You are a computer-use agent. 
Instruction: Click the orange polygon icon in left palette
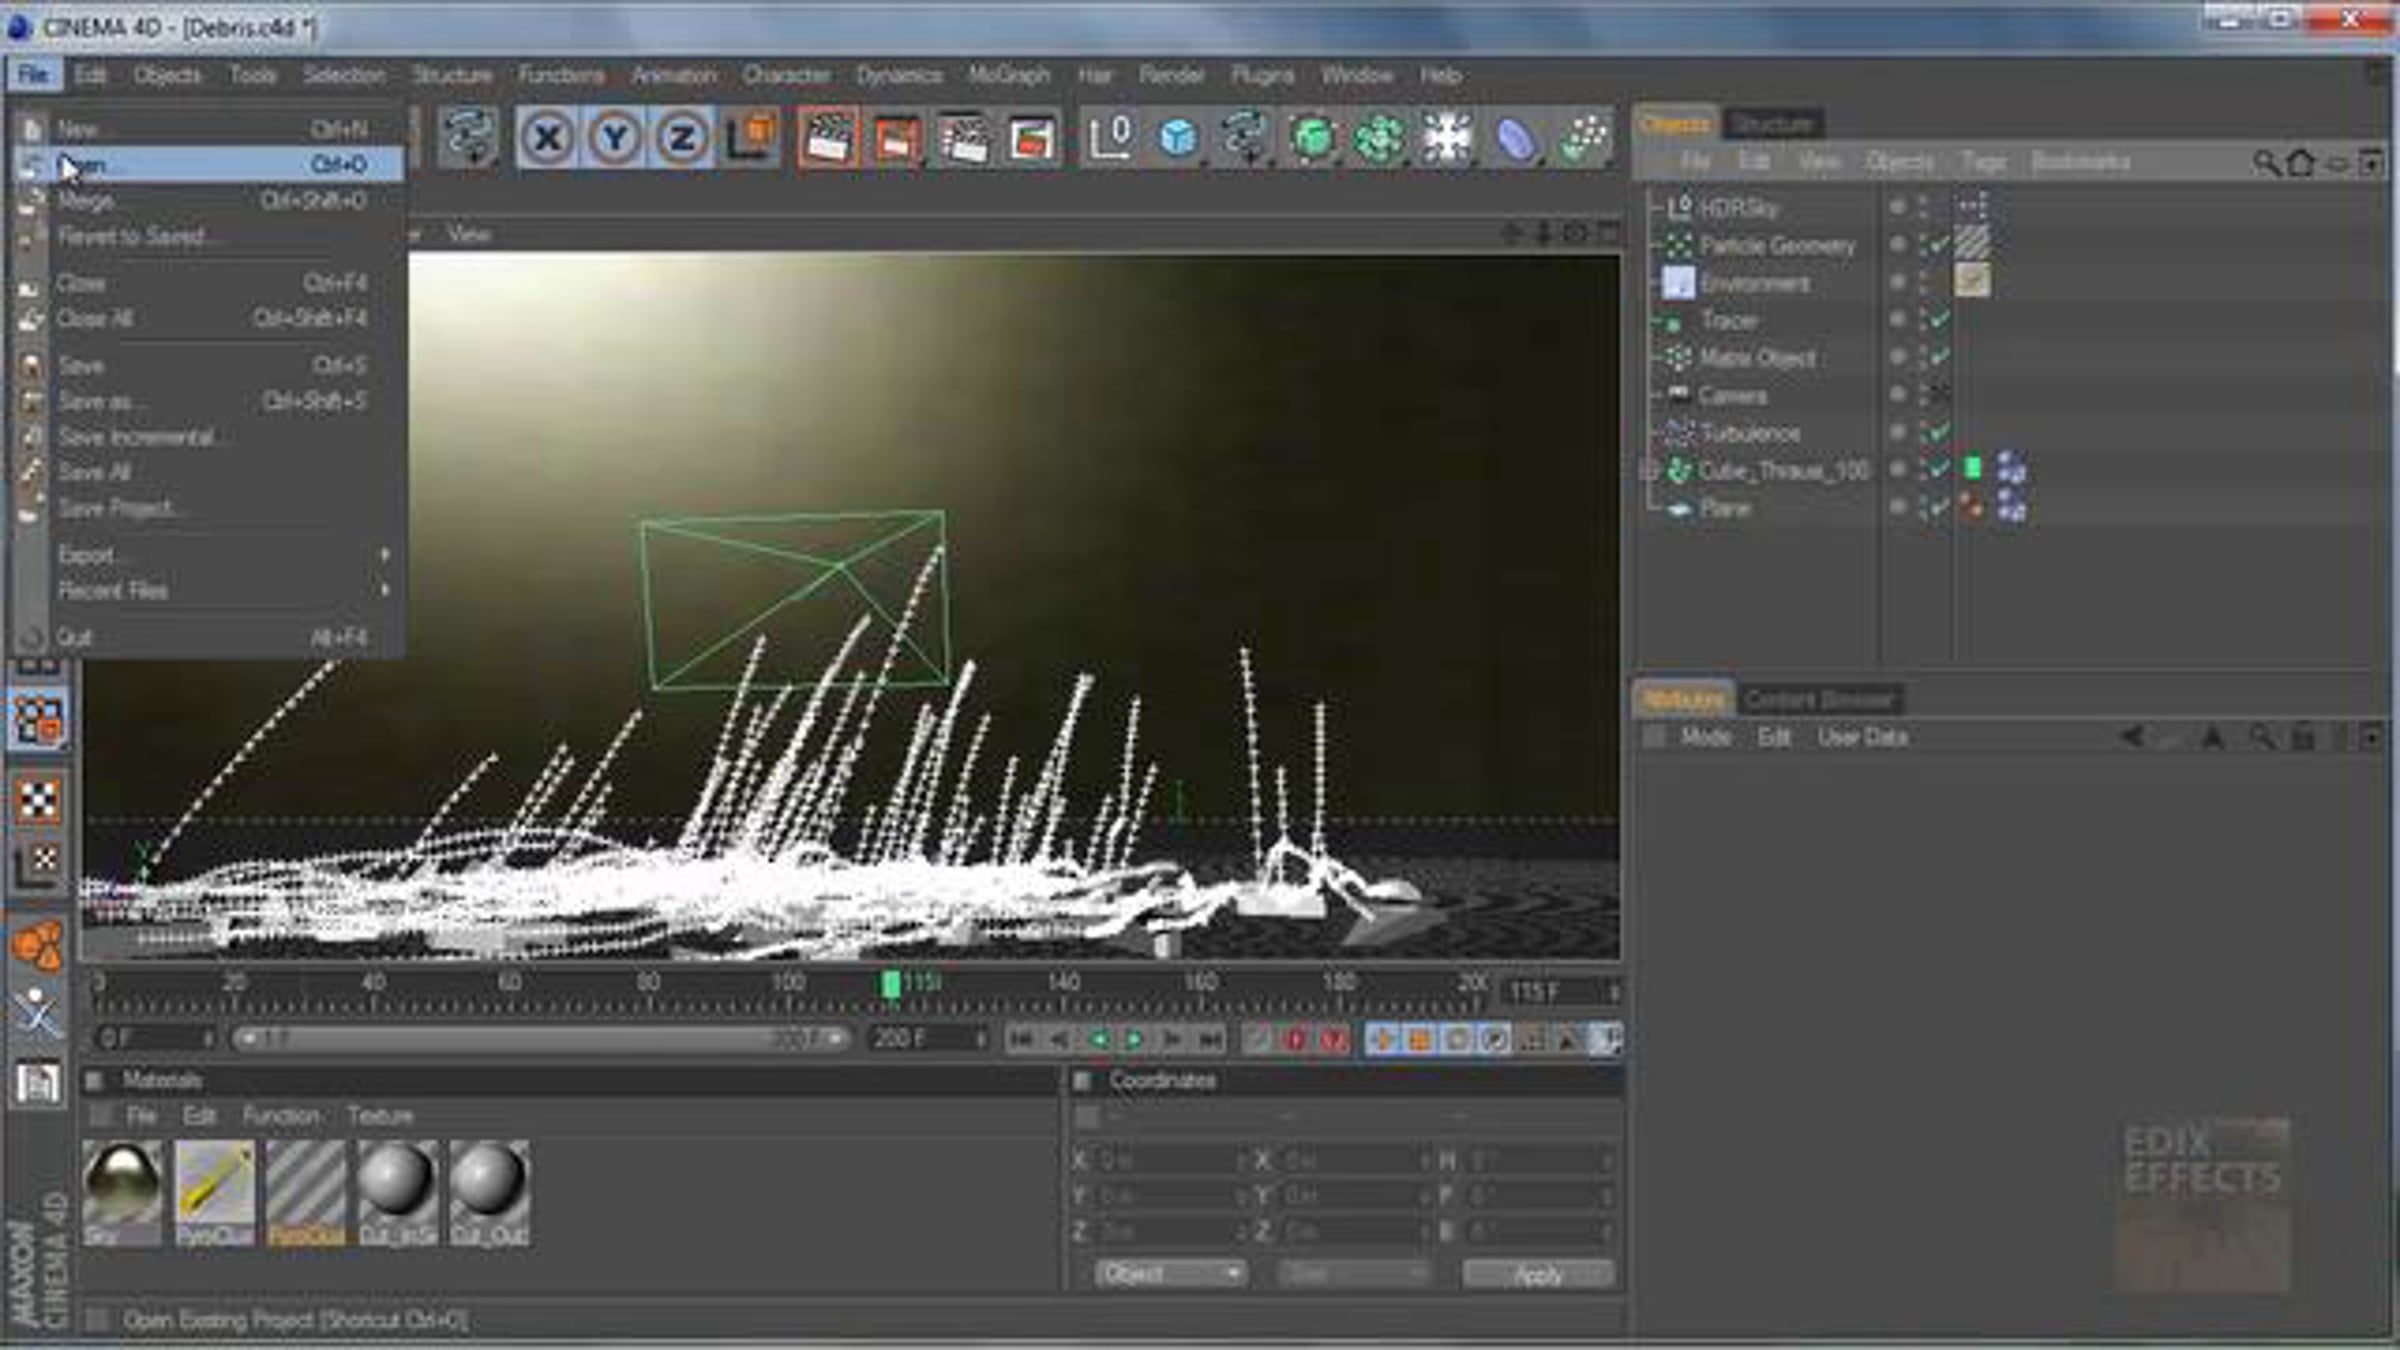tap(38, 946)
